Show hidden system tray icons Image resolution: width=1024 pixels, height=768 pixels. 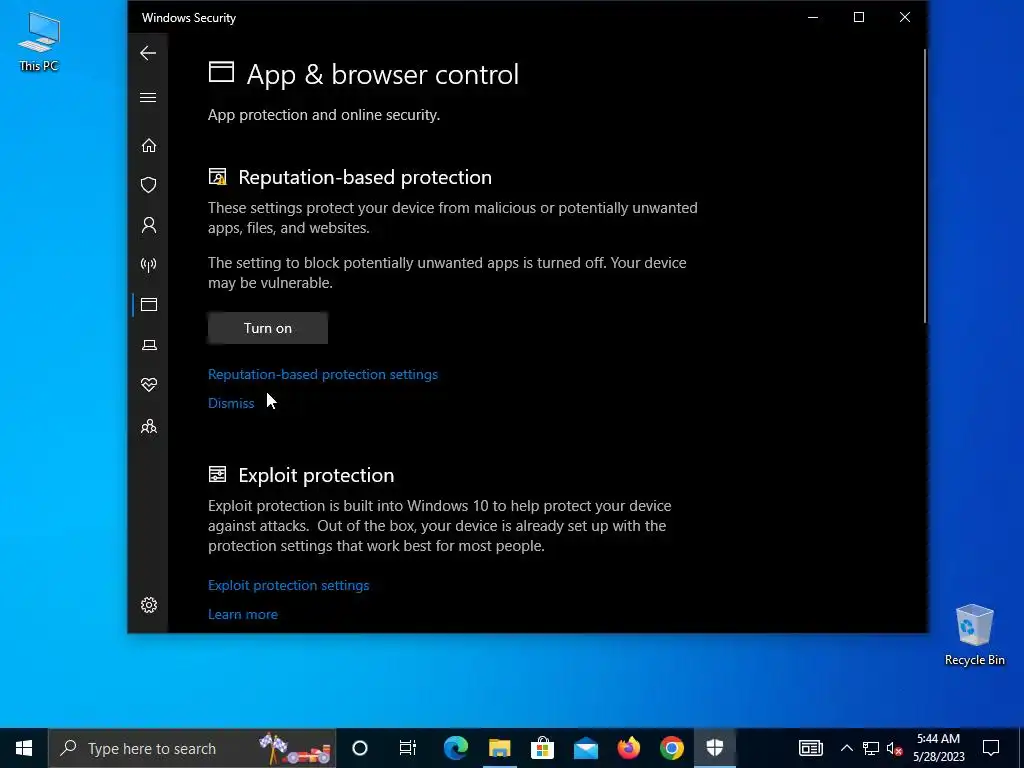[846, 748]
